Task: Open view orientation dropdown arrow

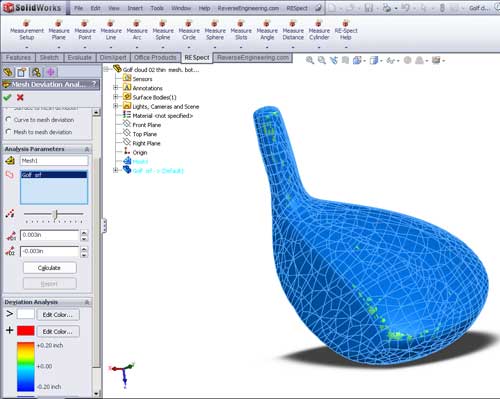Action: [x=365, y=61]
